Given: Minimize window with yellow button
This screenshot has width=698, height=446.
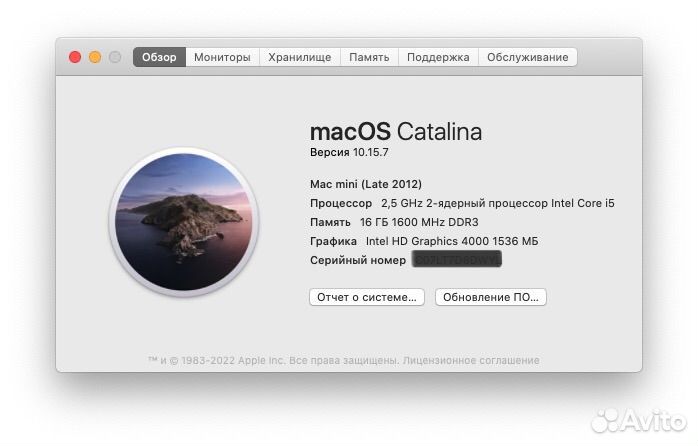Looking at the screenshot, I should [95, 57].
